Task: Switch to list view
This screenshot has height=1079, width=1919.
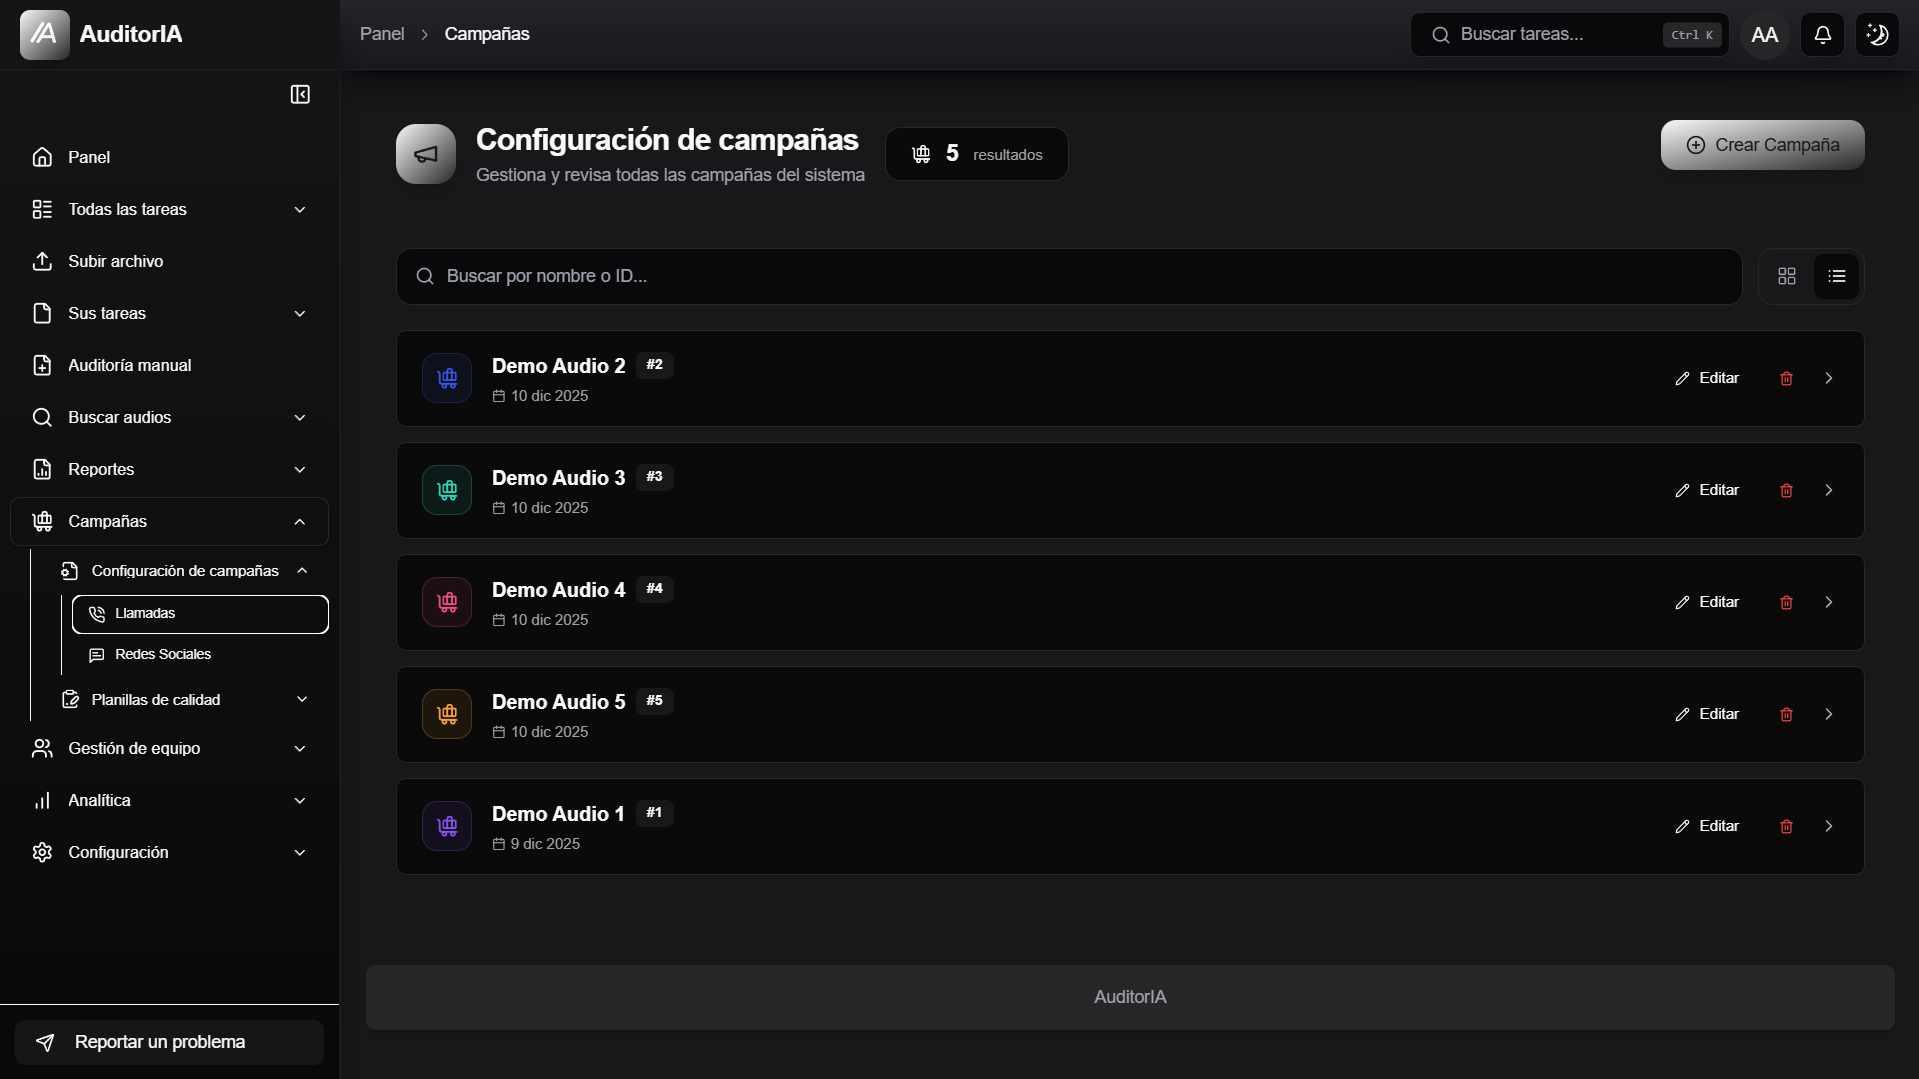Action: tap(1837, 276)
